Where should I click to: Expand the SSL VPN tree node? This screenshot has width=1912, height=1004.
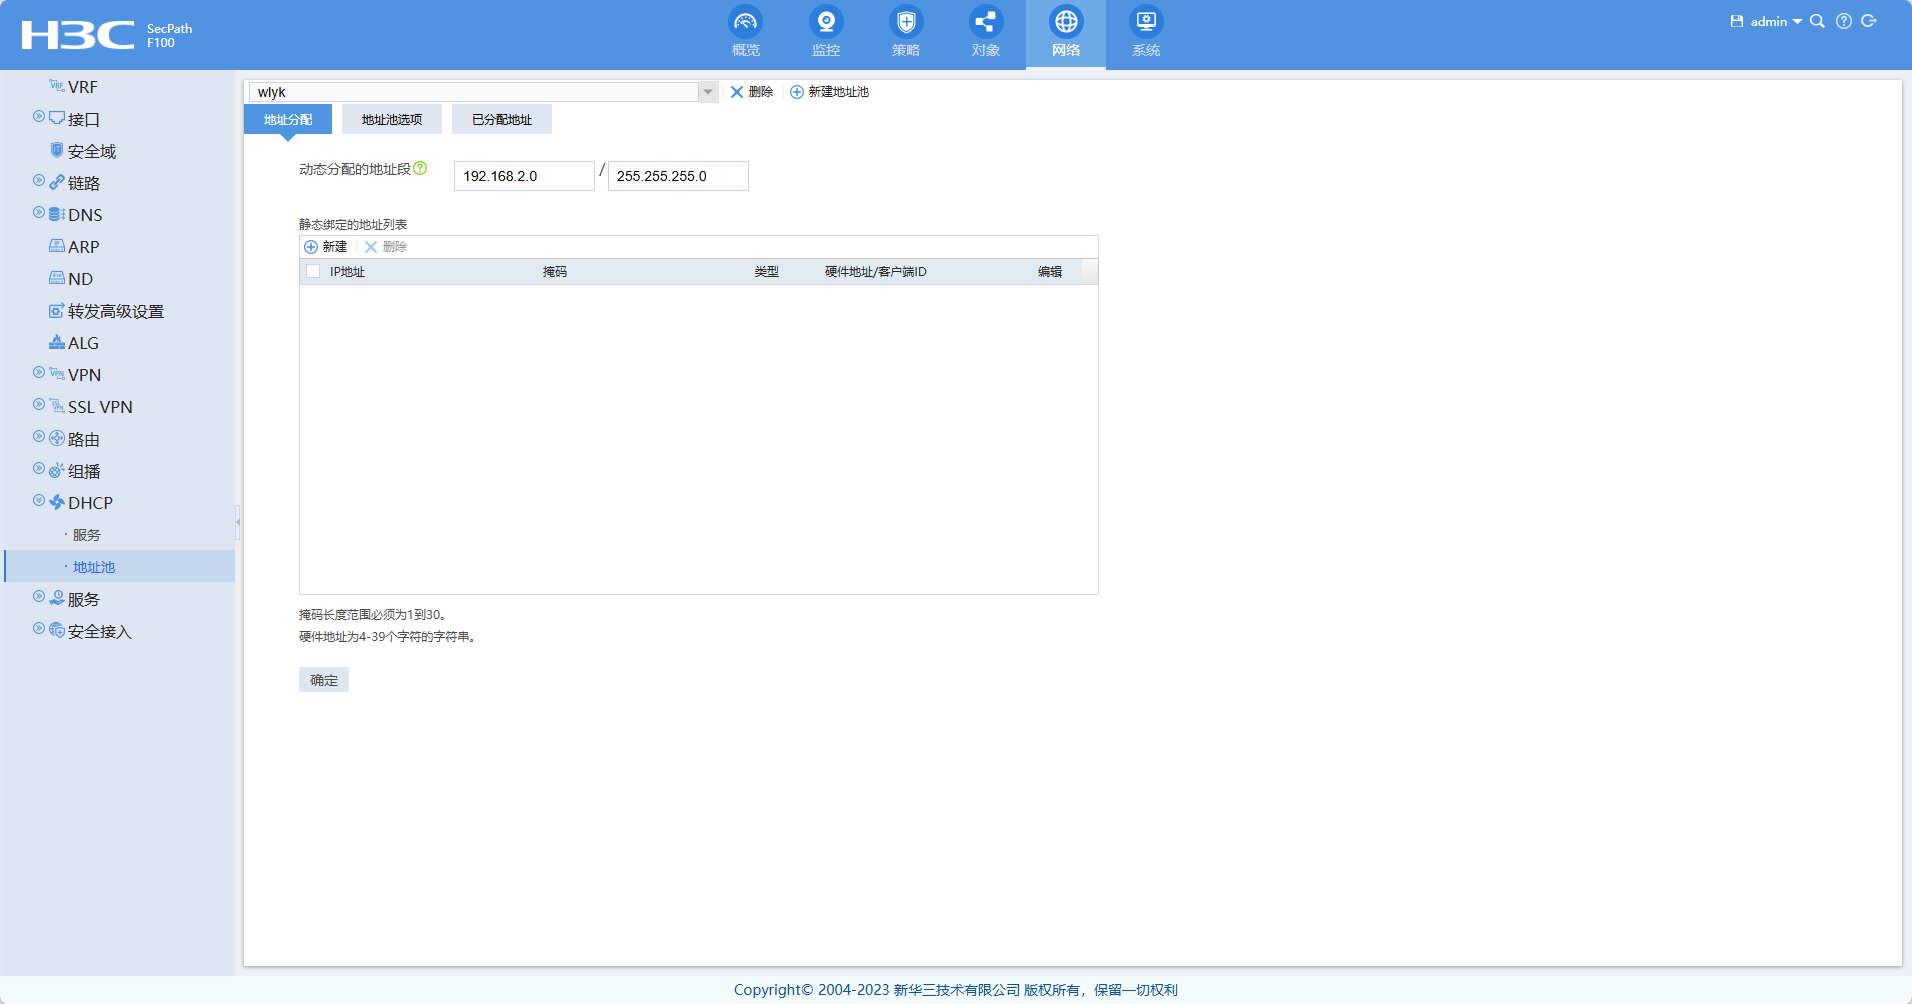[39, 405]
